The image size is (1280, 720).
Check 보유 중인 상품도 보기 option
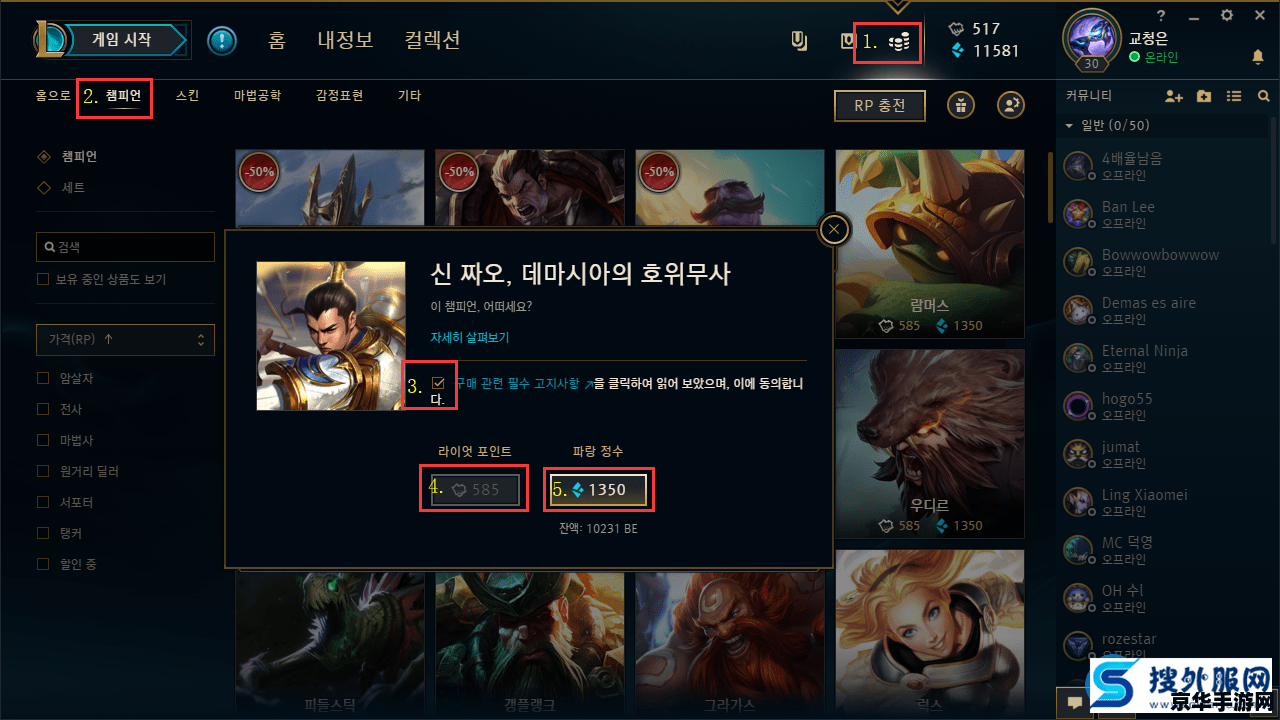[x=43, y=279]
